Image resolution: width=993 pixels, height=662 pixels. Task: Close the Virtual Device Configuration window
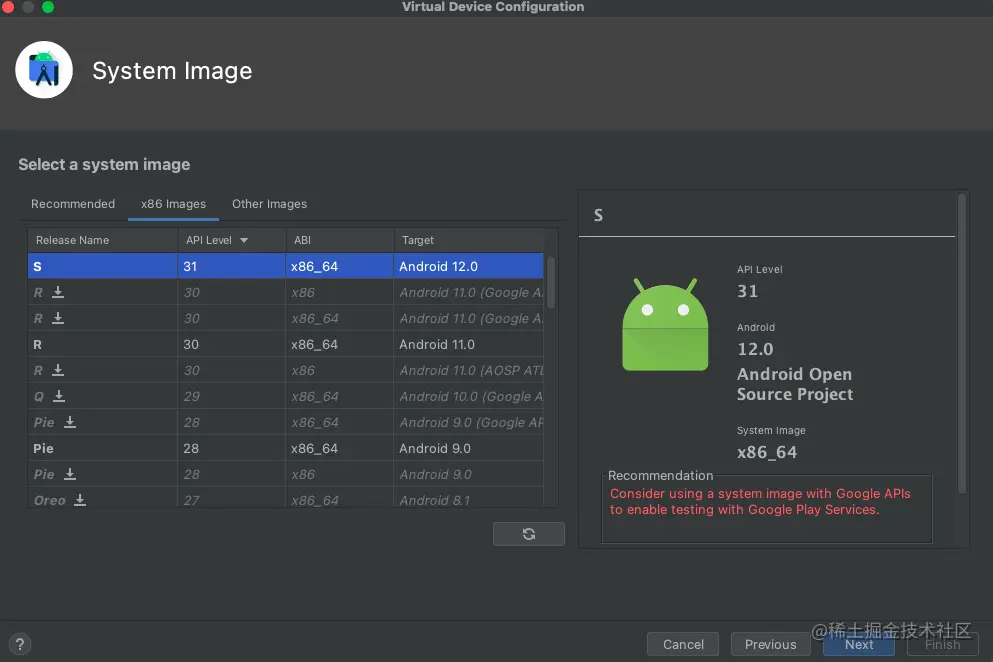(x=8, y=7)
